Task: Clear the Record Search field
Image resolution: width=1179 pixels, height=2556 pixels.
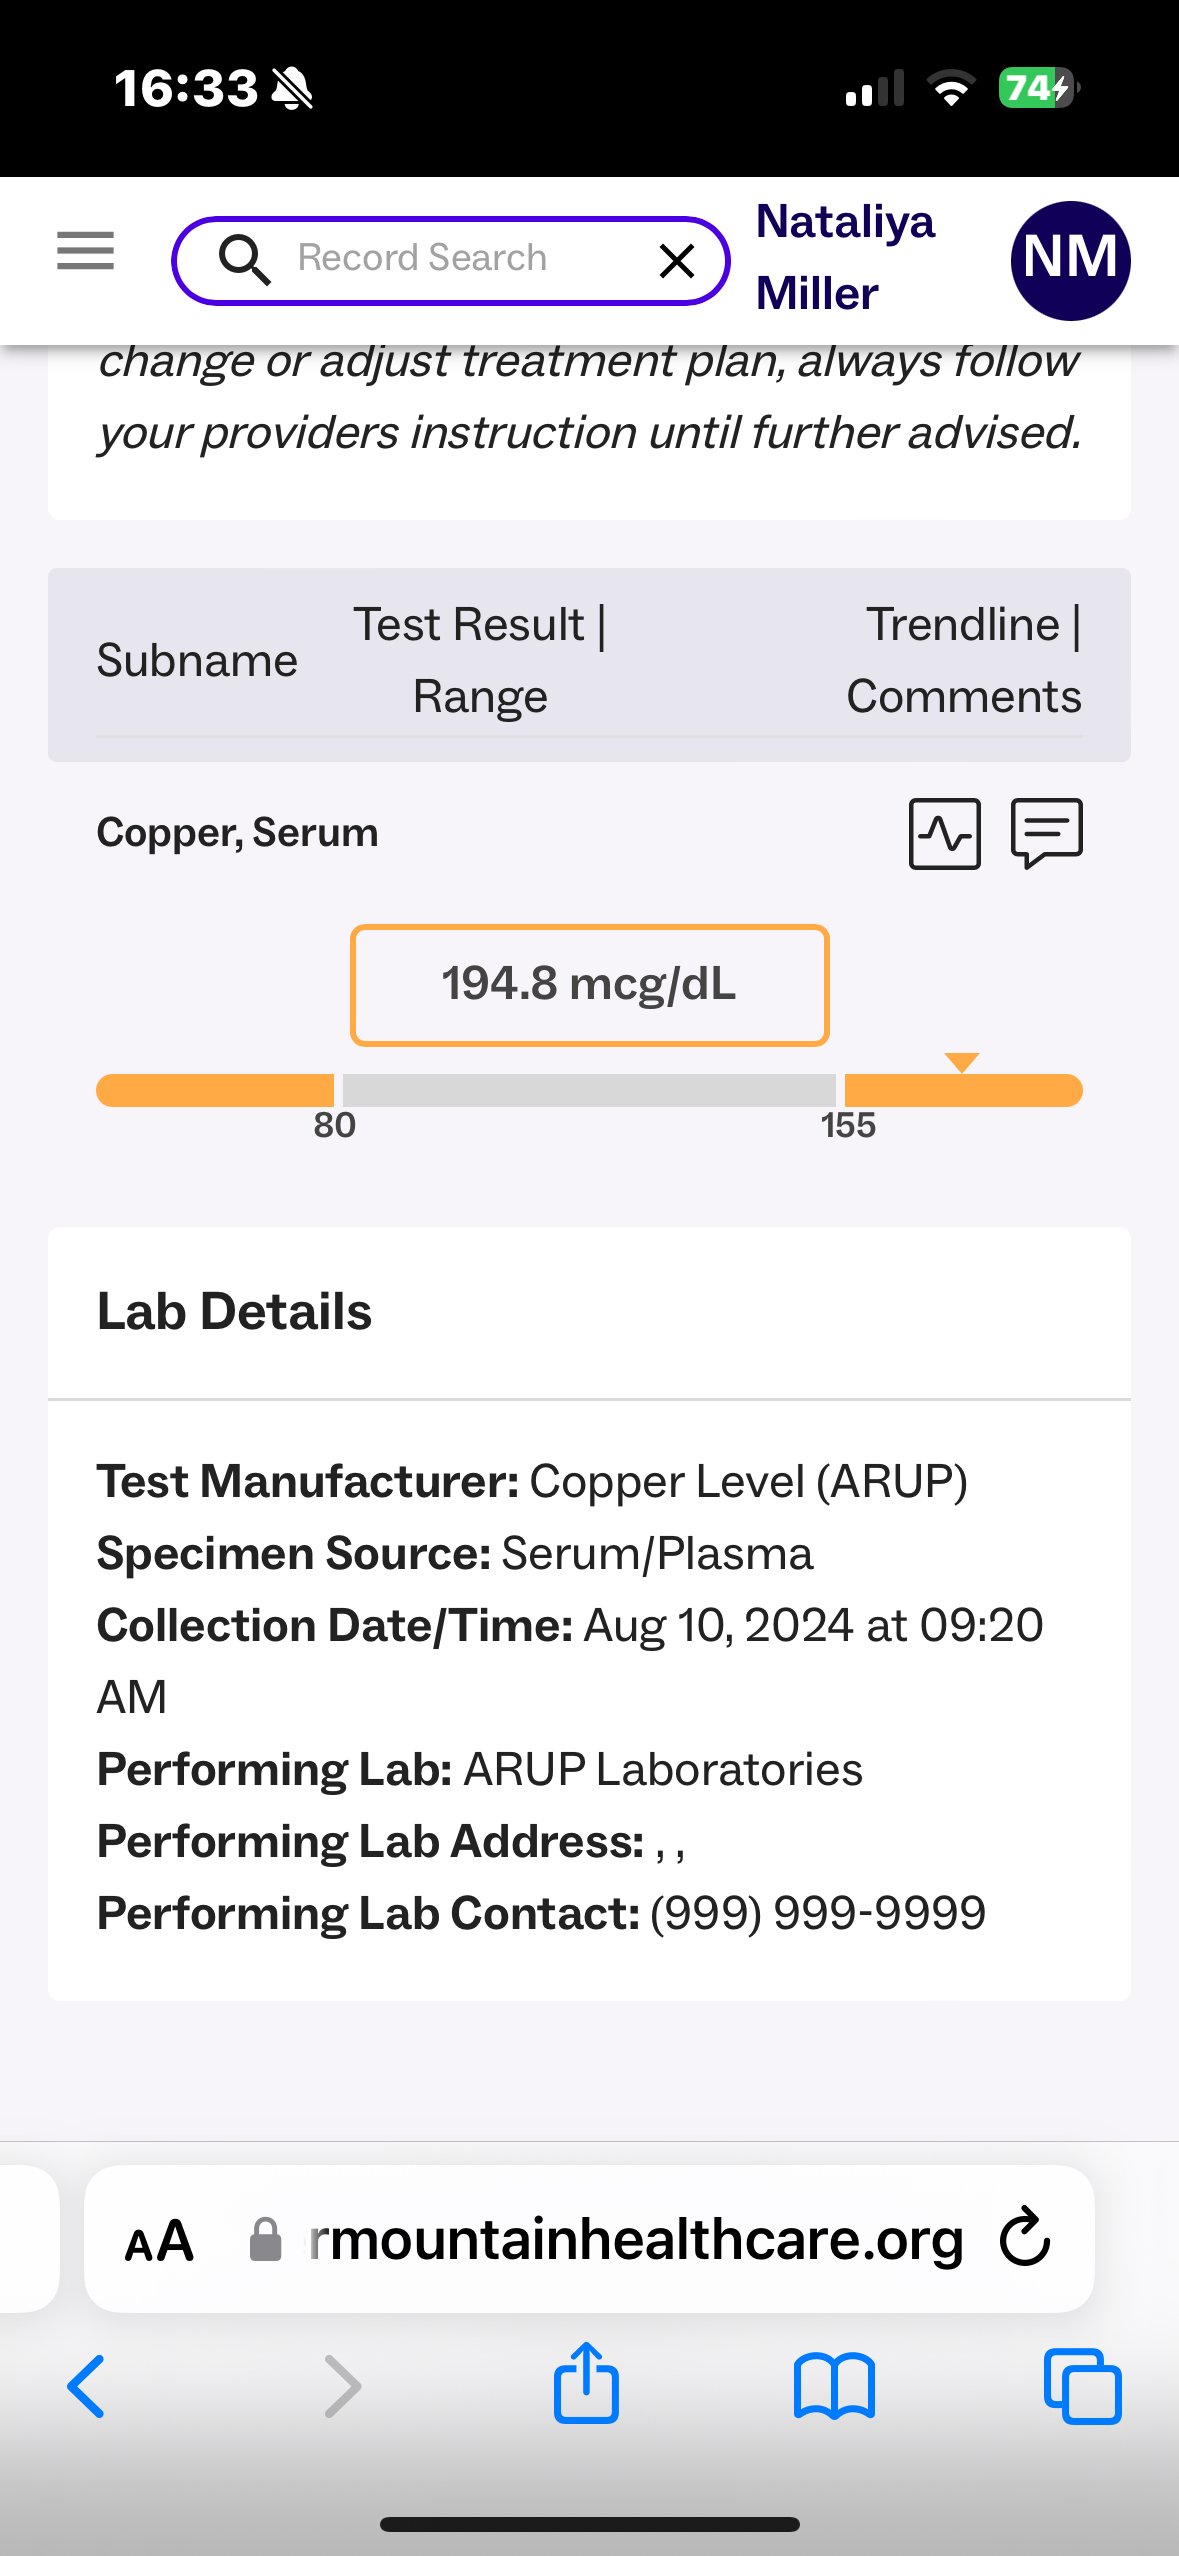Action: [x=677, y=261]
